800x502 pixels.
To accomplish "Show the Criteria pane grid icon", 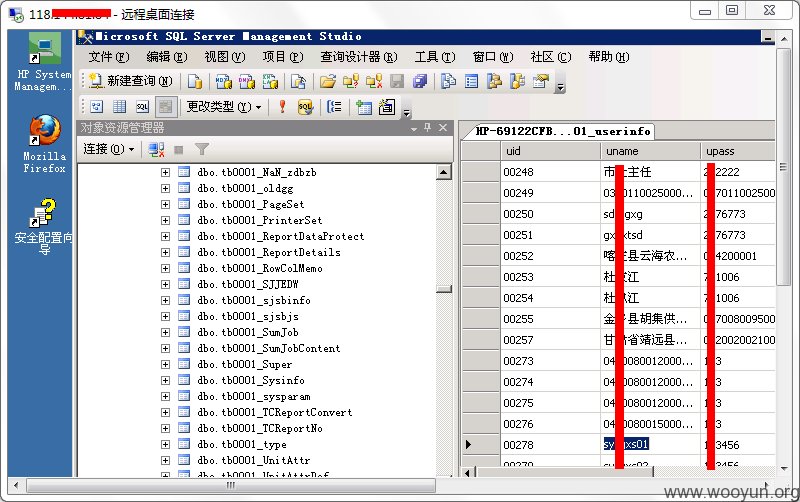I will tap(119, 107).
